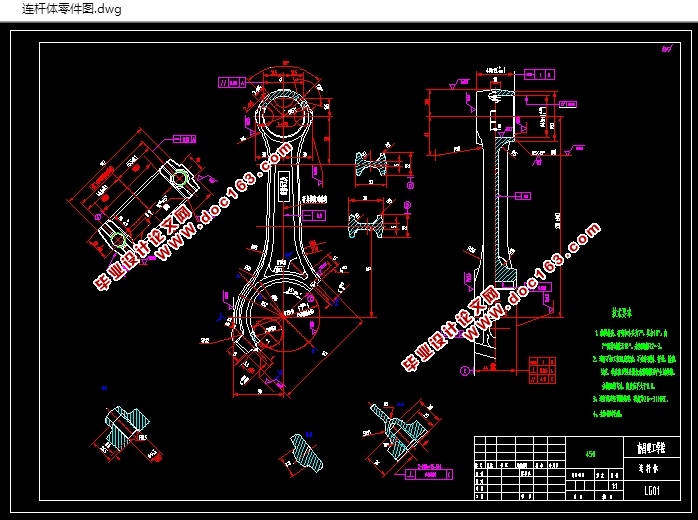This screenshot has height=520, width=698.
Task: Select the scale 1:1 cell in title block
Action: (614, 486)
